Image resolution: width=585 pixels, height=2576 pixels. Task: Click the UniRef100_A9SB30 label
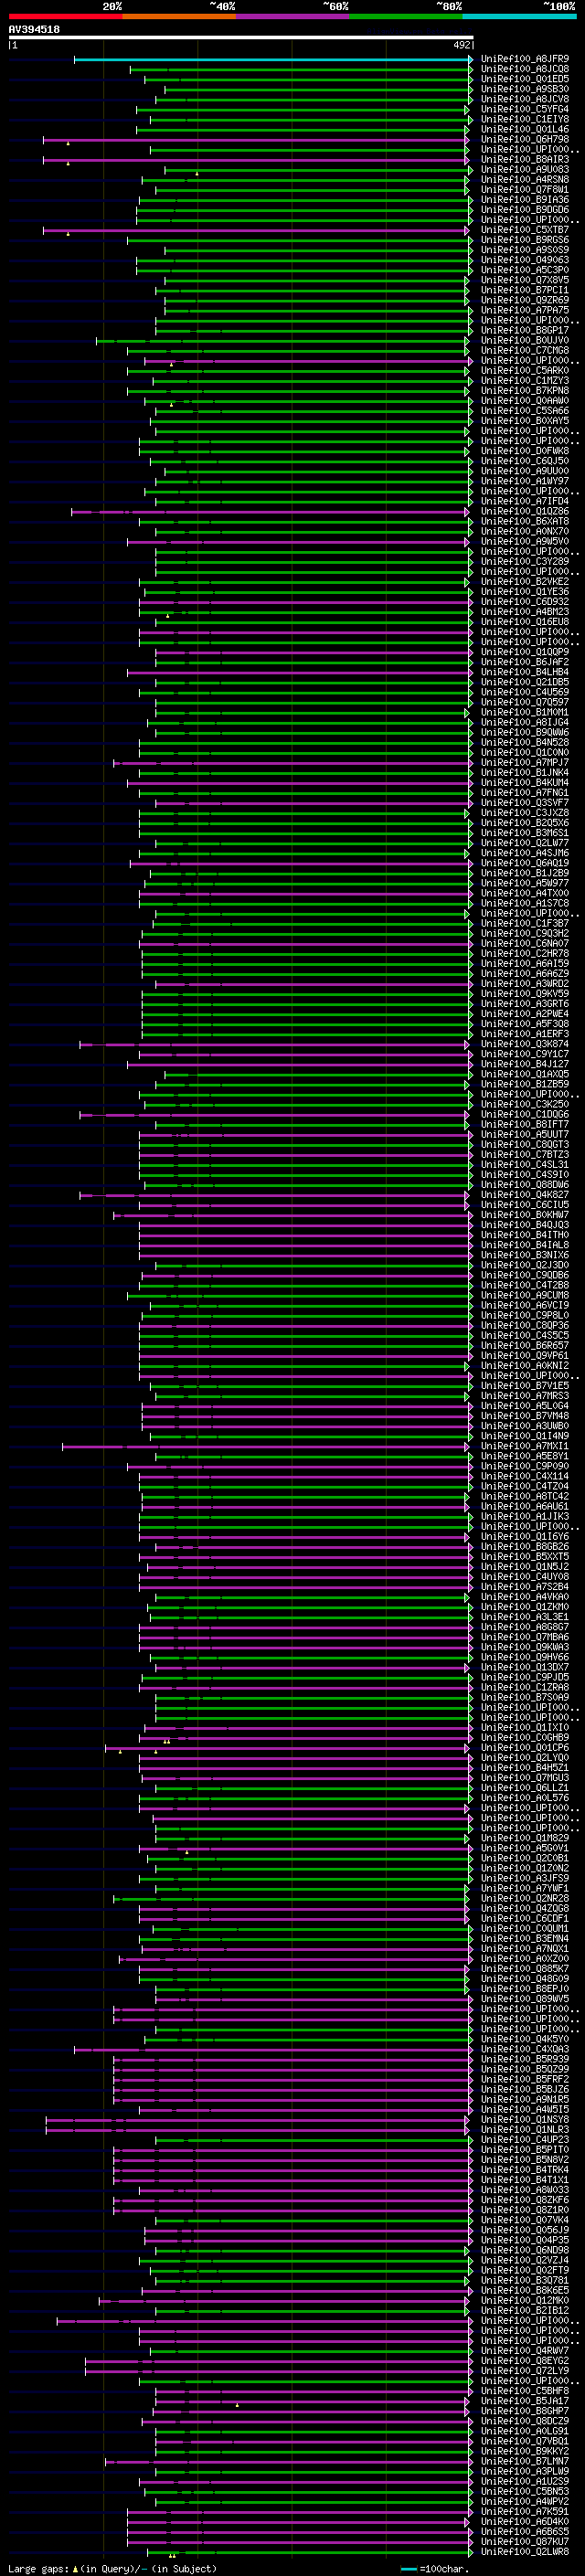pos(525,89)
